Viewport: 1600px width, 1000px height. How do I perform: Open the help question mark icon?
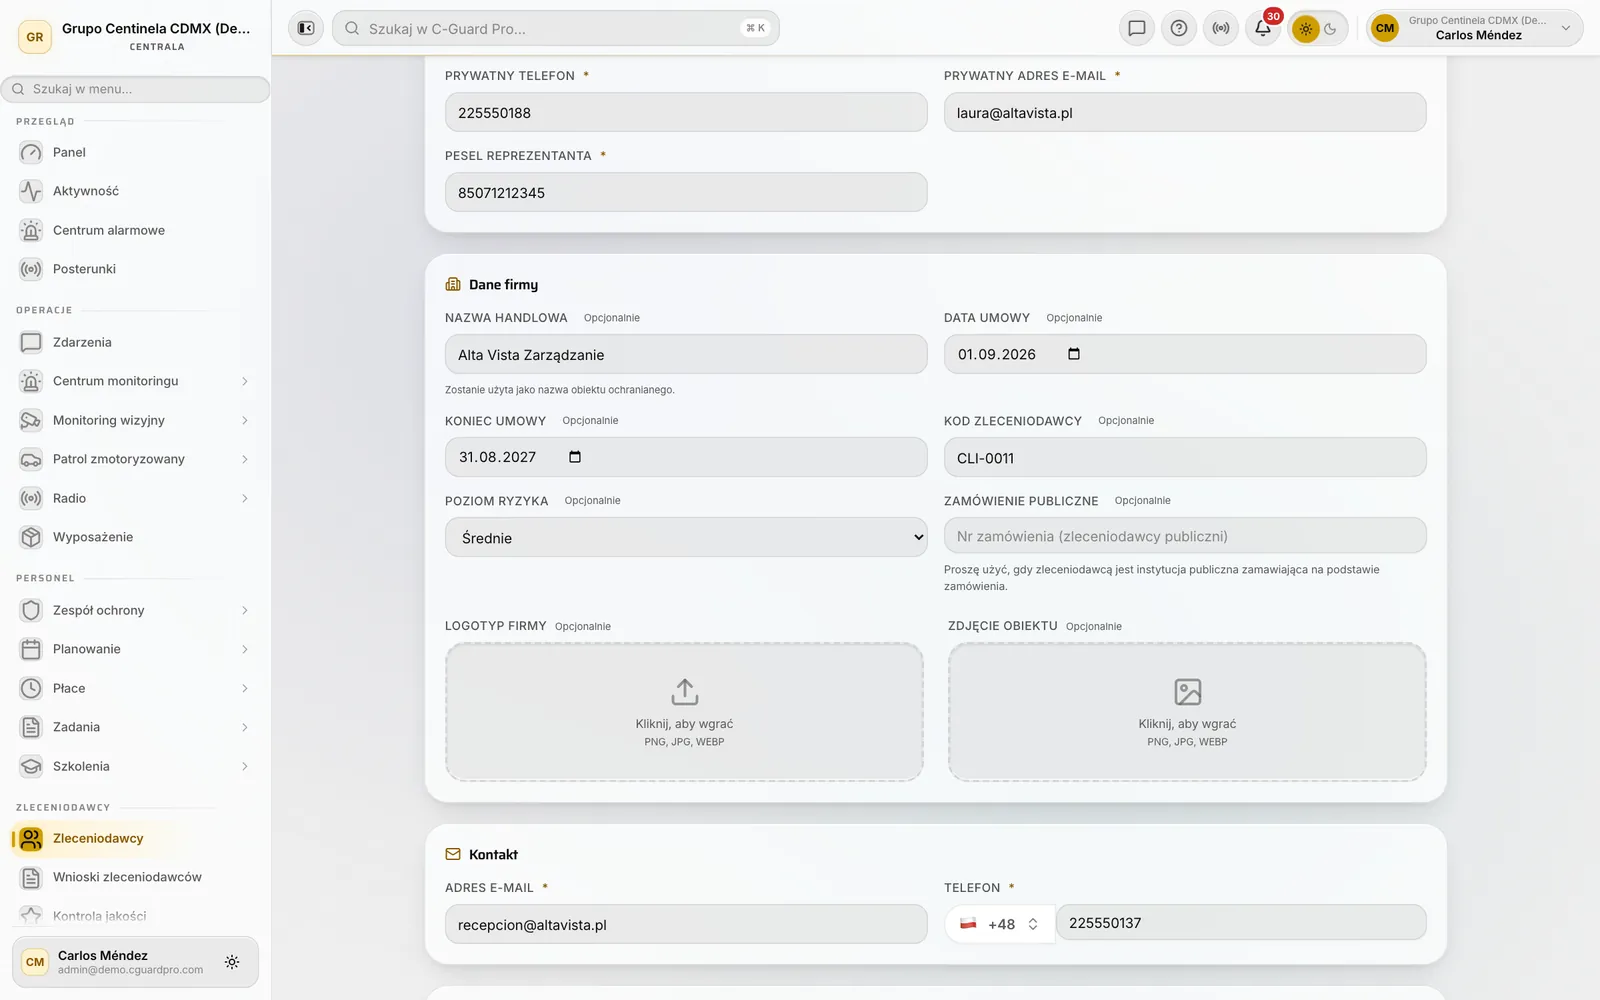pos(1179,28)
